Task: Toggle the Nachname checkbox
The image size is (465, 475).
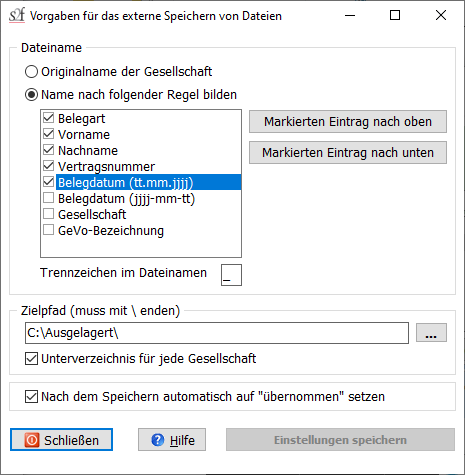Action: [x=49, y=150]
